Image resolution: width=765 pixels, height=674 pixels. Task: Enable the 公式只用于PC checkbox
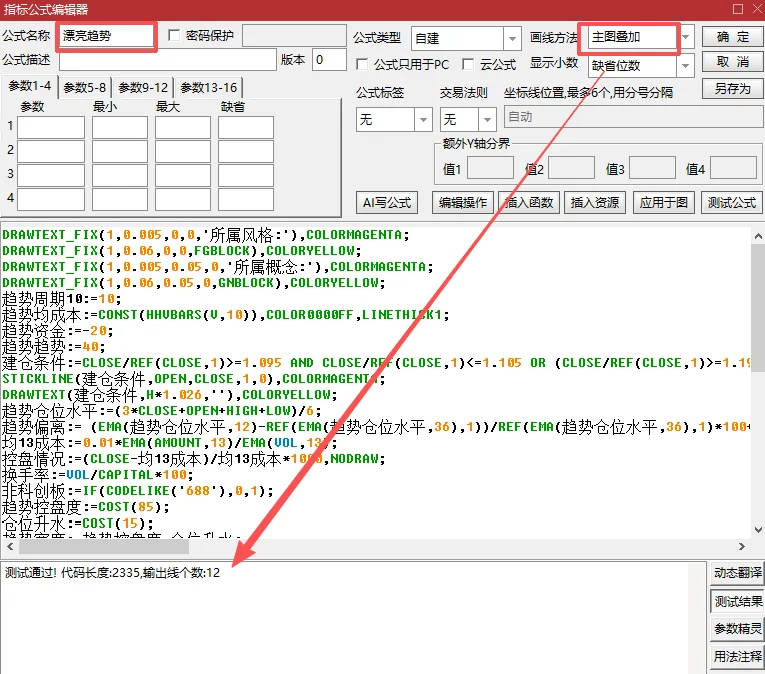[362, 64]
